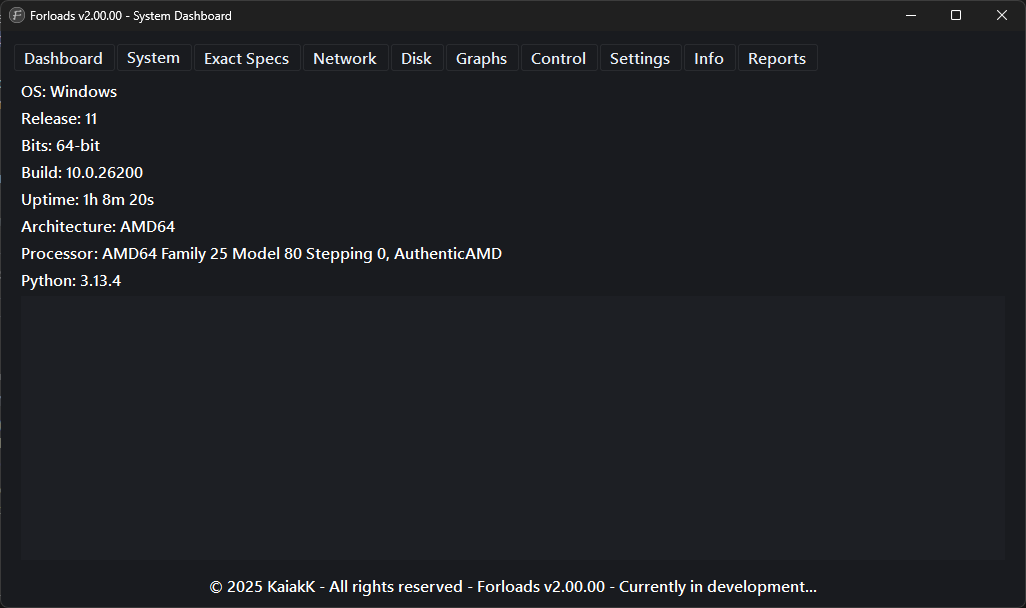Image resolution: width=1026 pixels, height=608 pixels.
Task: Click the Python: 3.13.4 text
Action: coord(70,280)
